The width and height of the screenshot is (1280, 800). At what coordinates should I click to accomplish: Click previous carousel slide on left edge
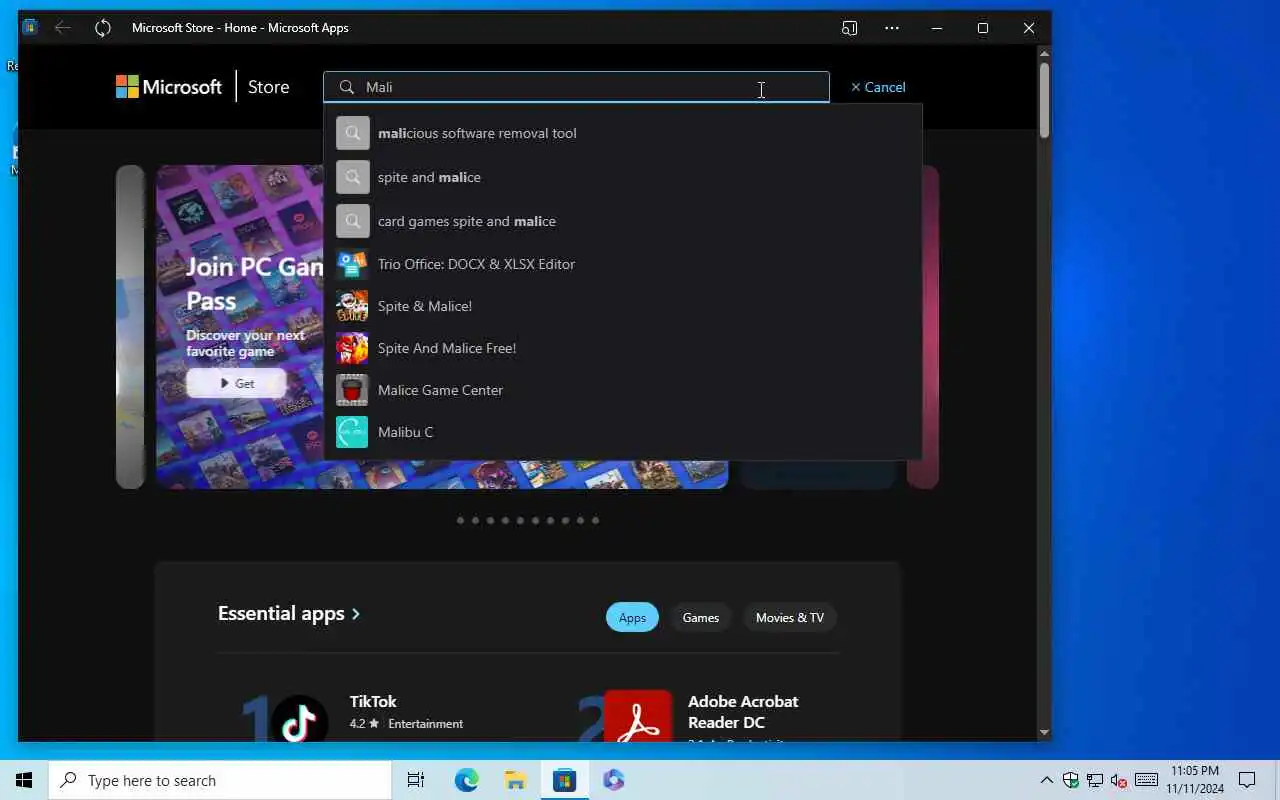tap(130, 327)
